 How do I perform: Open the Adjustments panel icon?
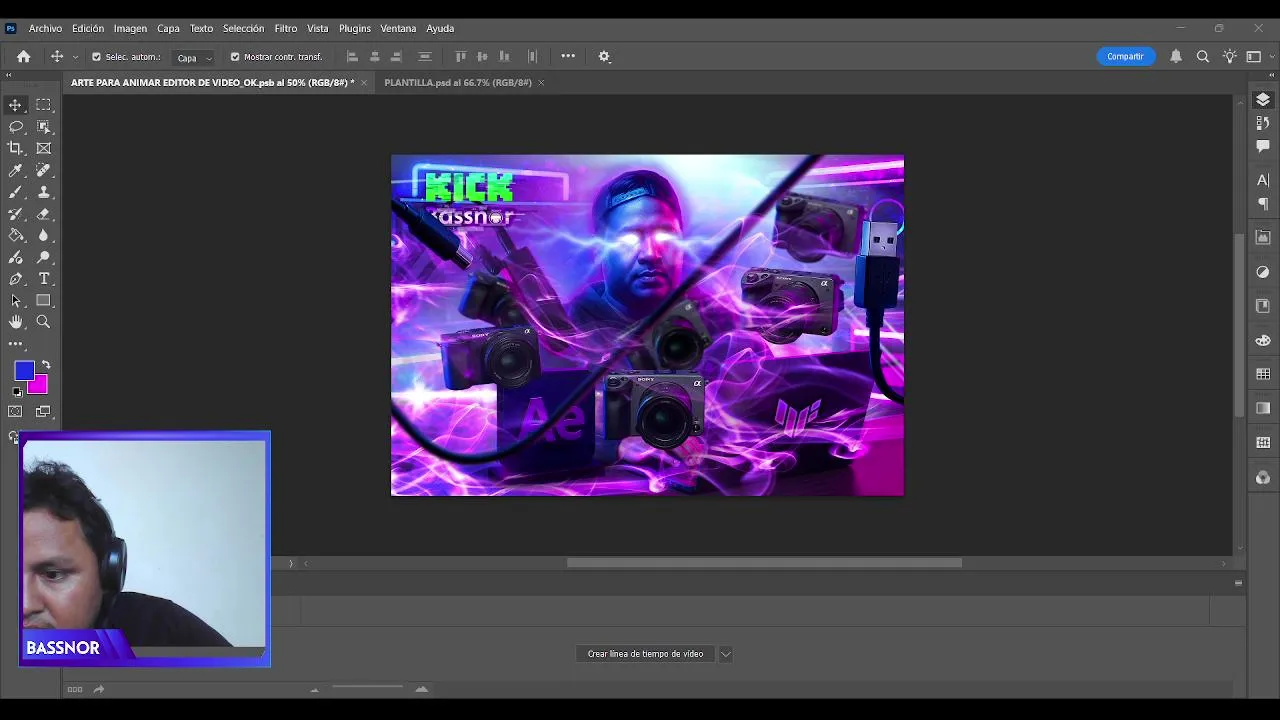[1263, 272]
